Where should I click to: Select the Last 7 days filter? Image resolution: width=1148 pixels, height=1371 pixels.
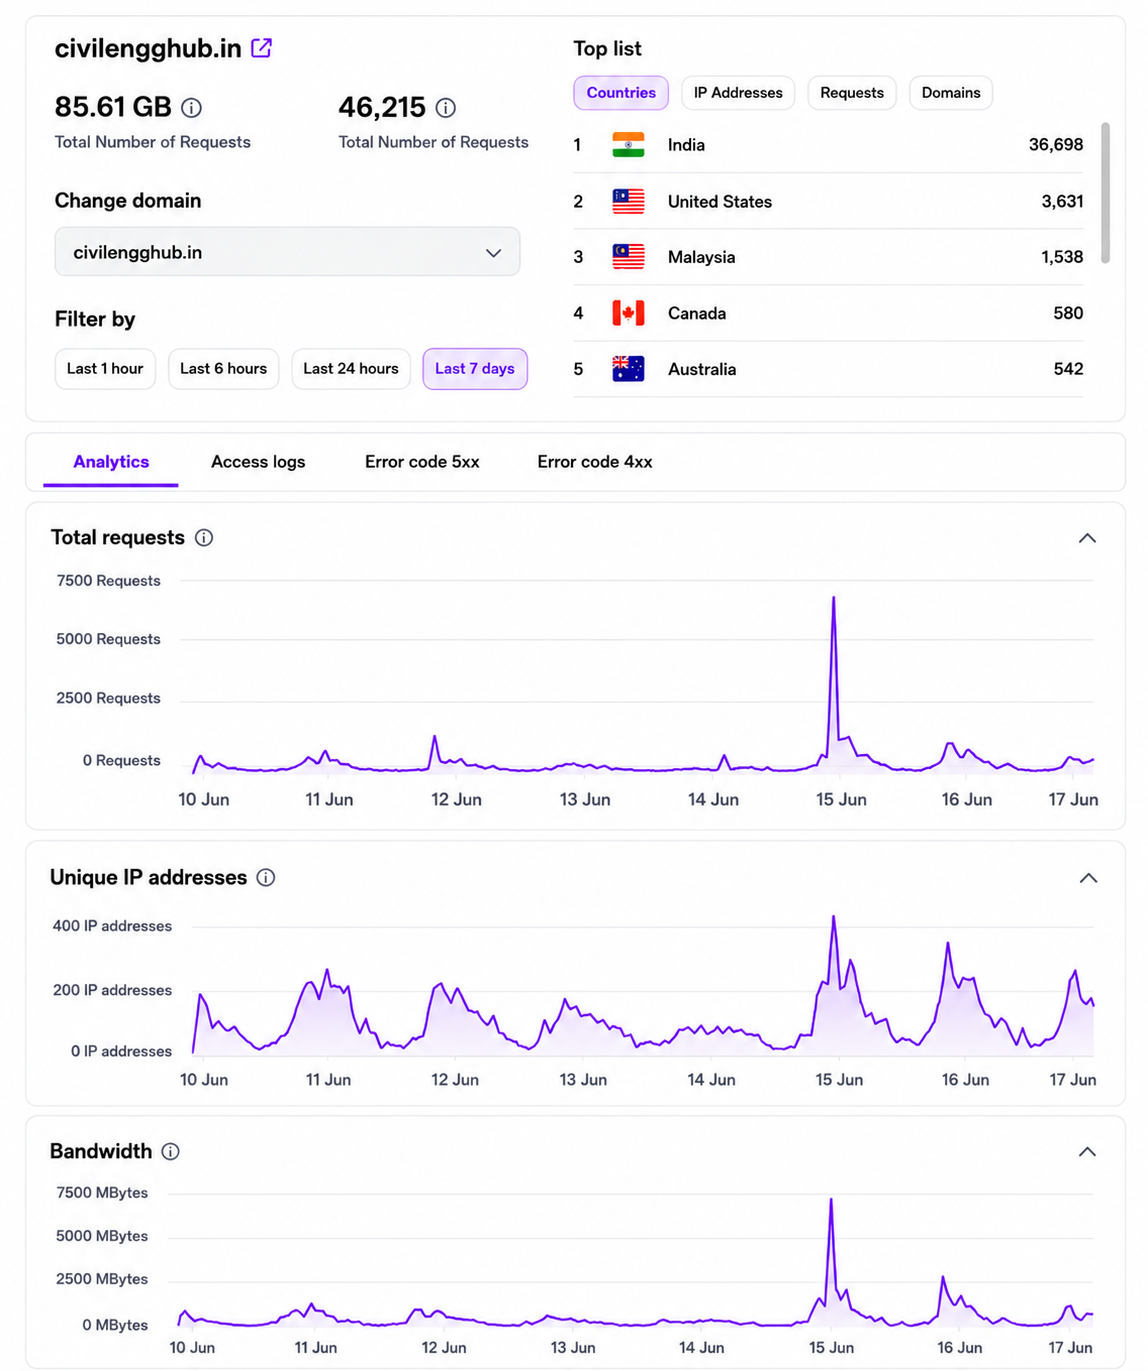(475, 368)
